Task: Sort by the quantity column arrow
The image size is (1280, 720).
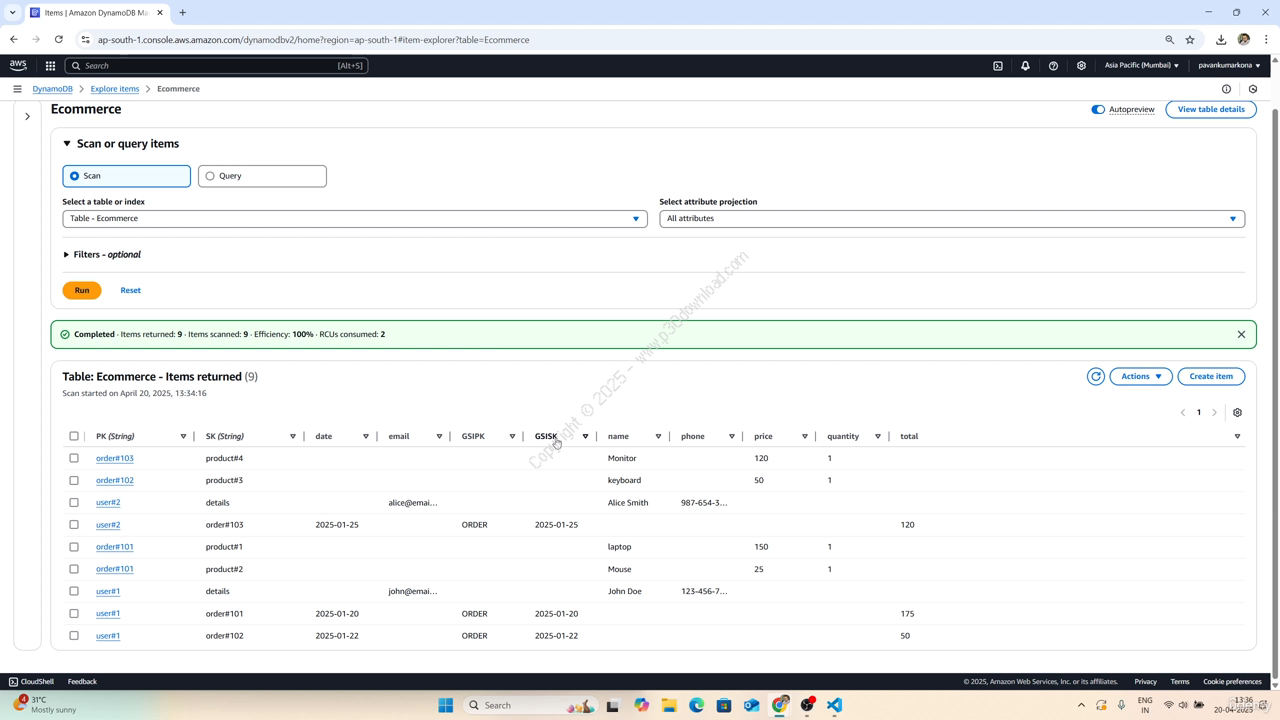Action: coord(878,436)
